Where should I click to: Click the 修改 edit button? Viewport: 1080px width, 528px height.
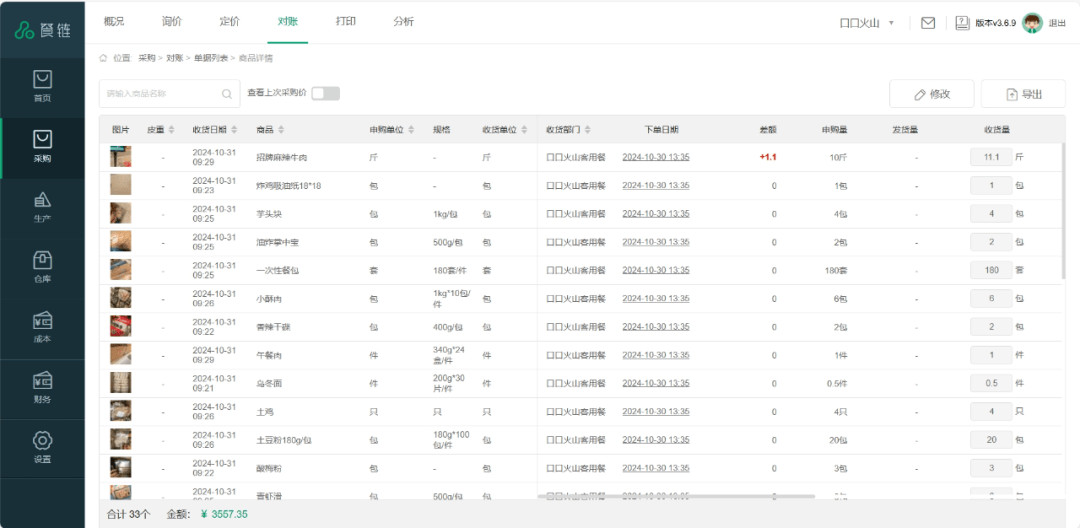coord(931,94)
